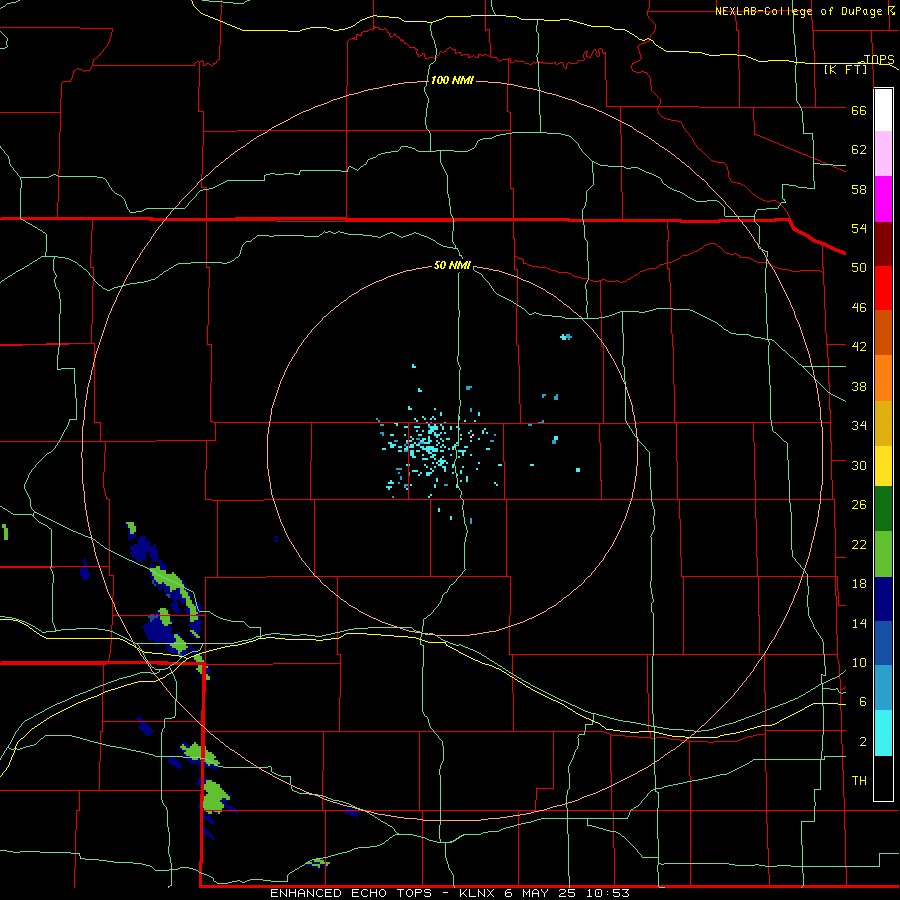
Task: Select the bright red legend swatch
Action: pos(883,288)
